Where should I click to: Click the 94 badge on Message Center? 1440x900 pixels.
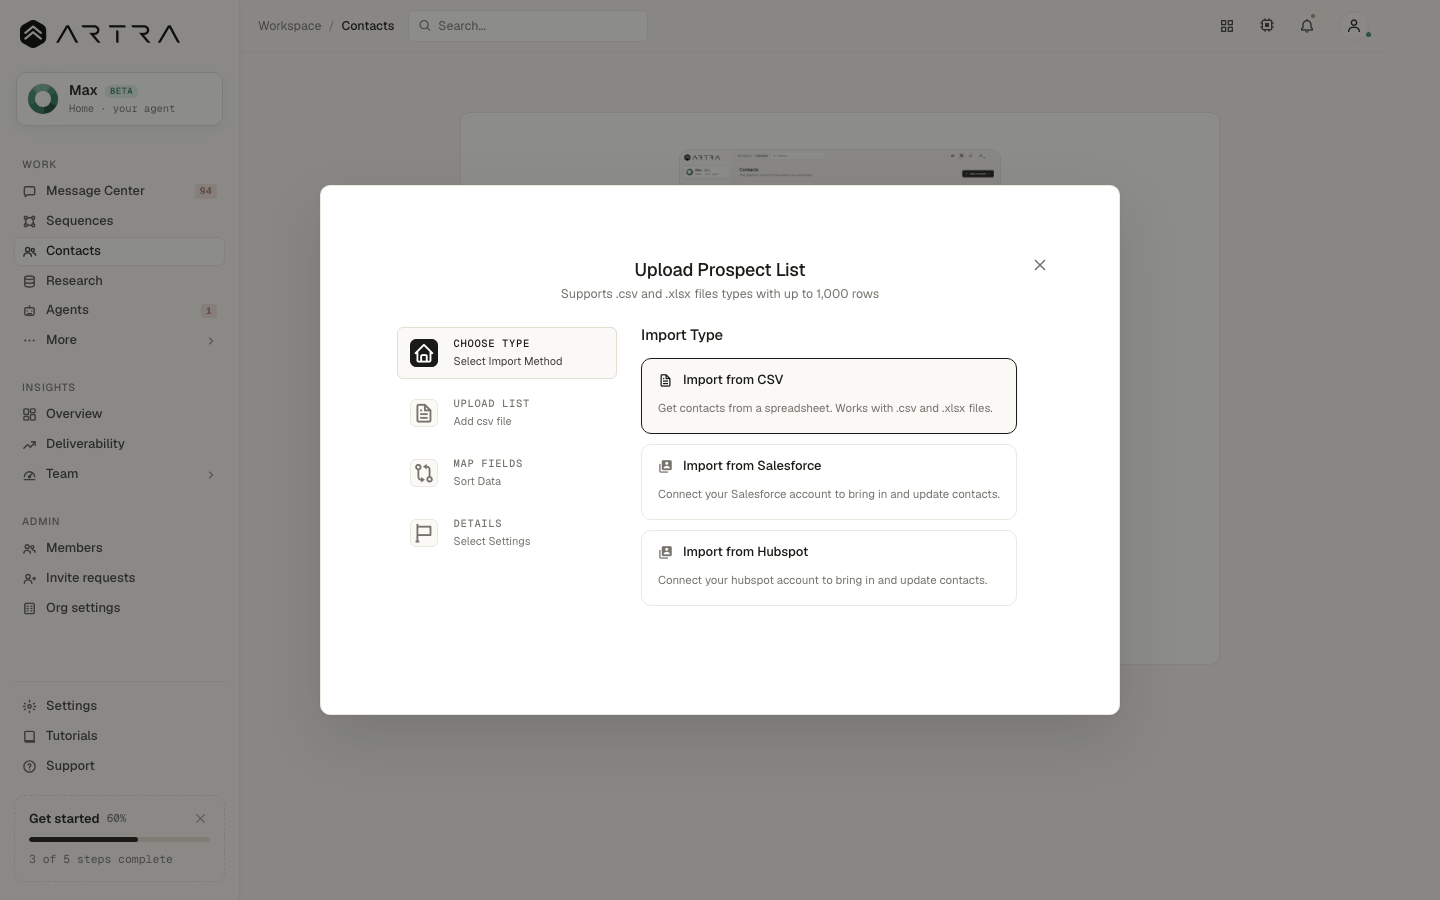[205, 191]
